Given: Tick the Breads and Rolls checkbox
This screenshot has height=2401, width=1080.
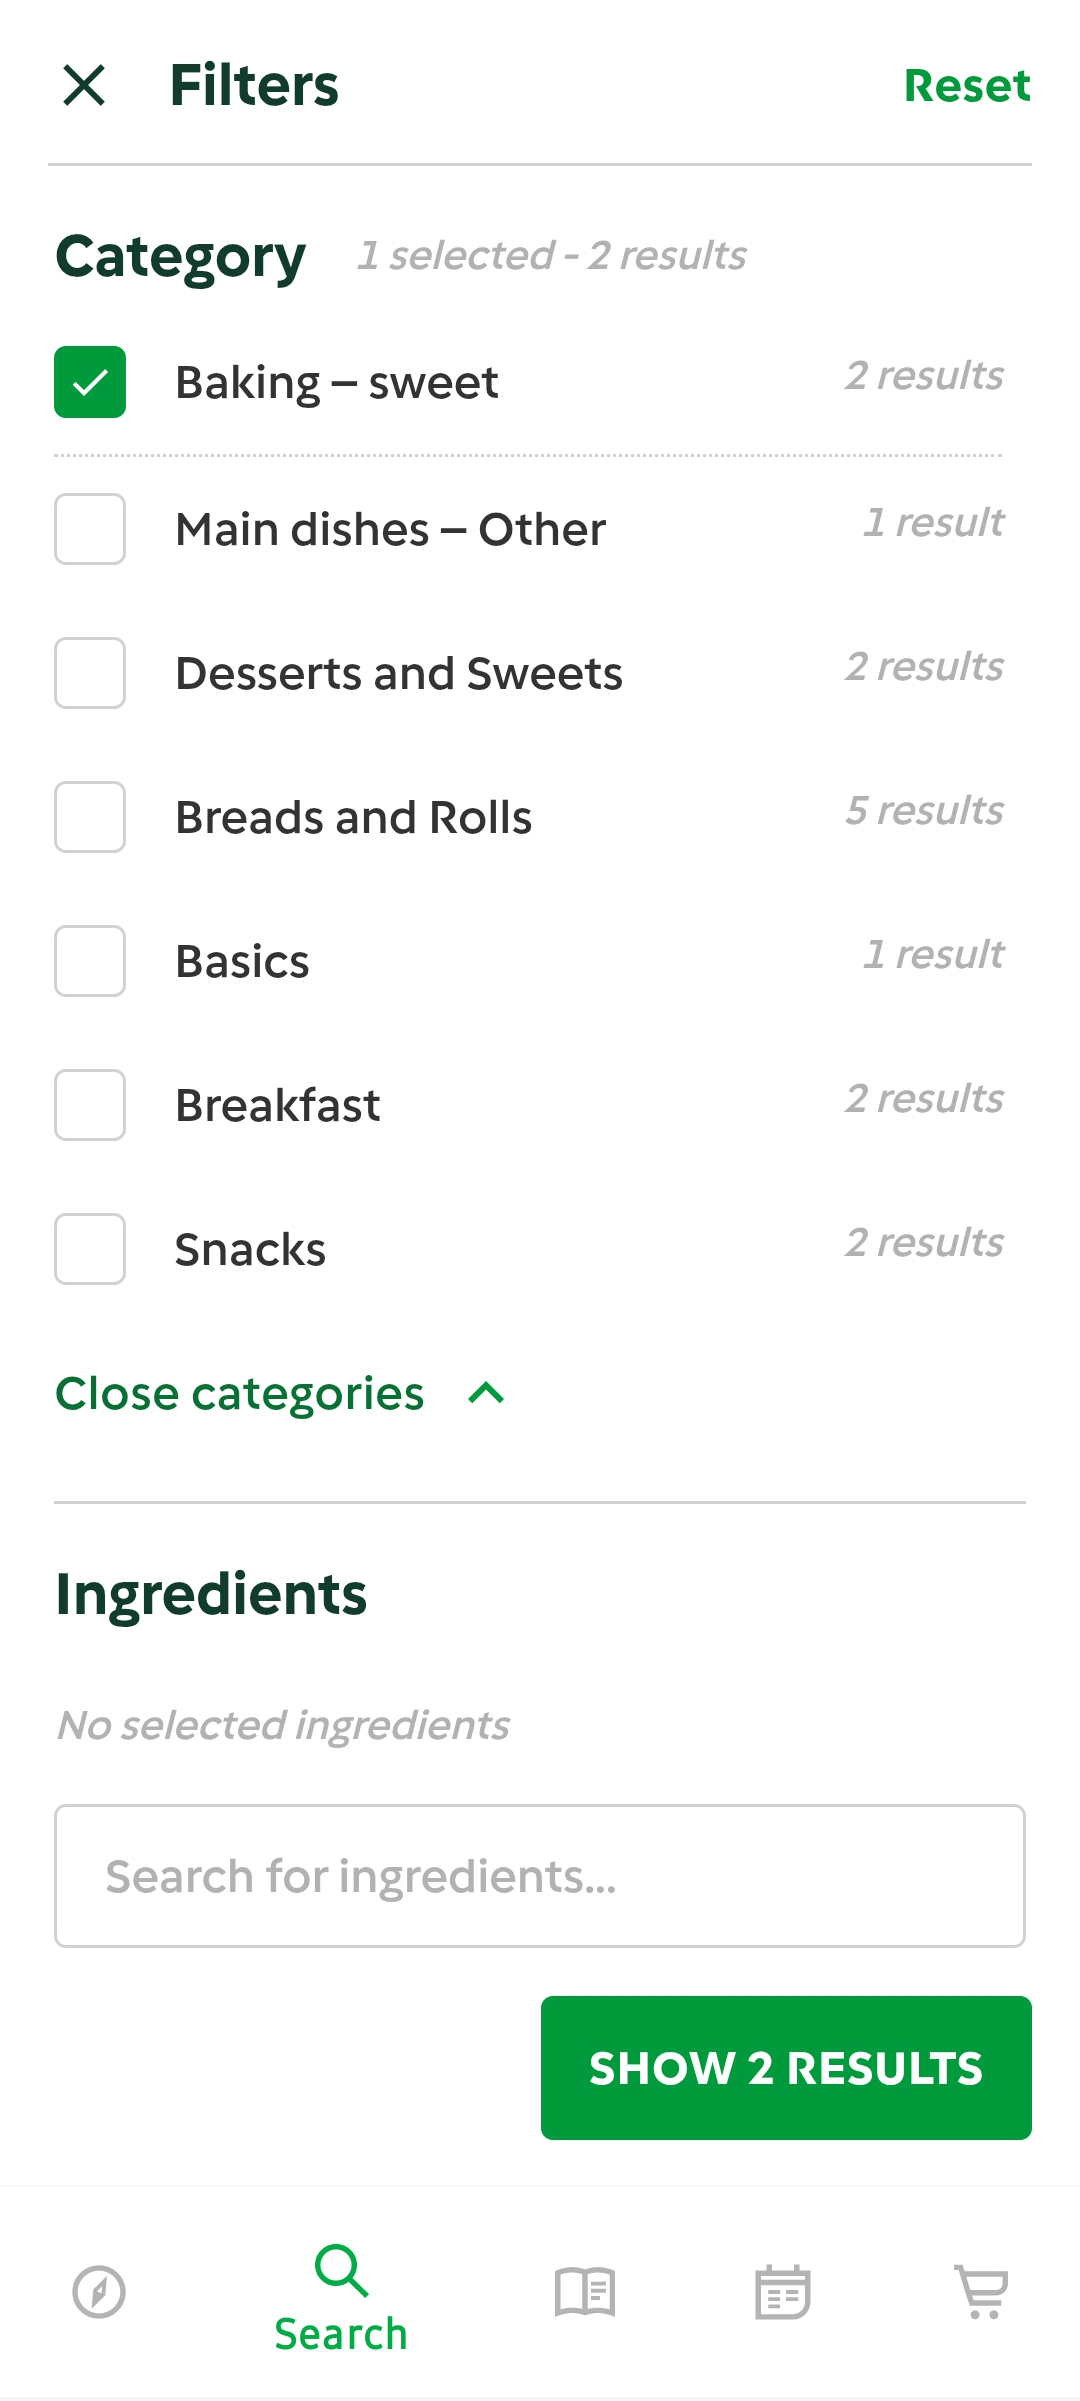Looking at the screenshot, I should tap(90, 817).
